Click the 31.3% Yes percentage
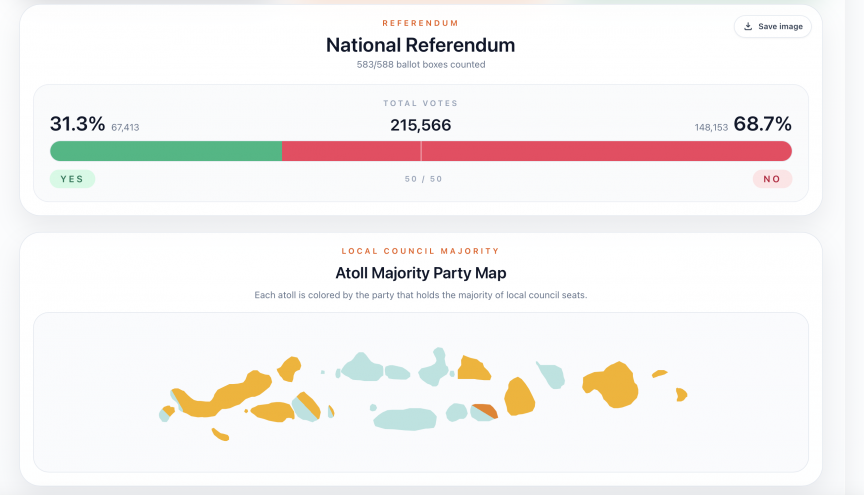This screenshot has height=495, width=864. 77,124
